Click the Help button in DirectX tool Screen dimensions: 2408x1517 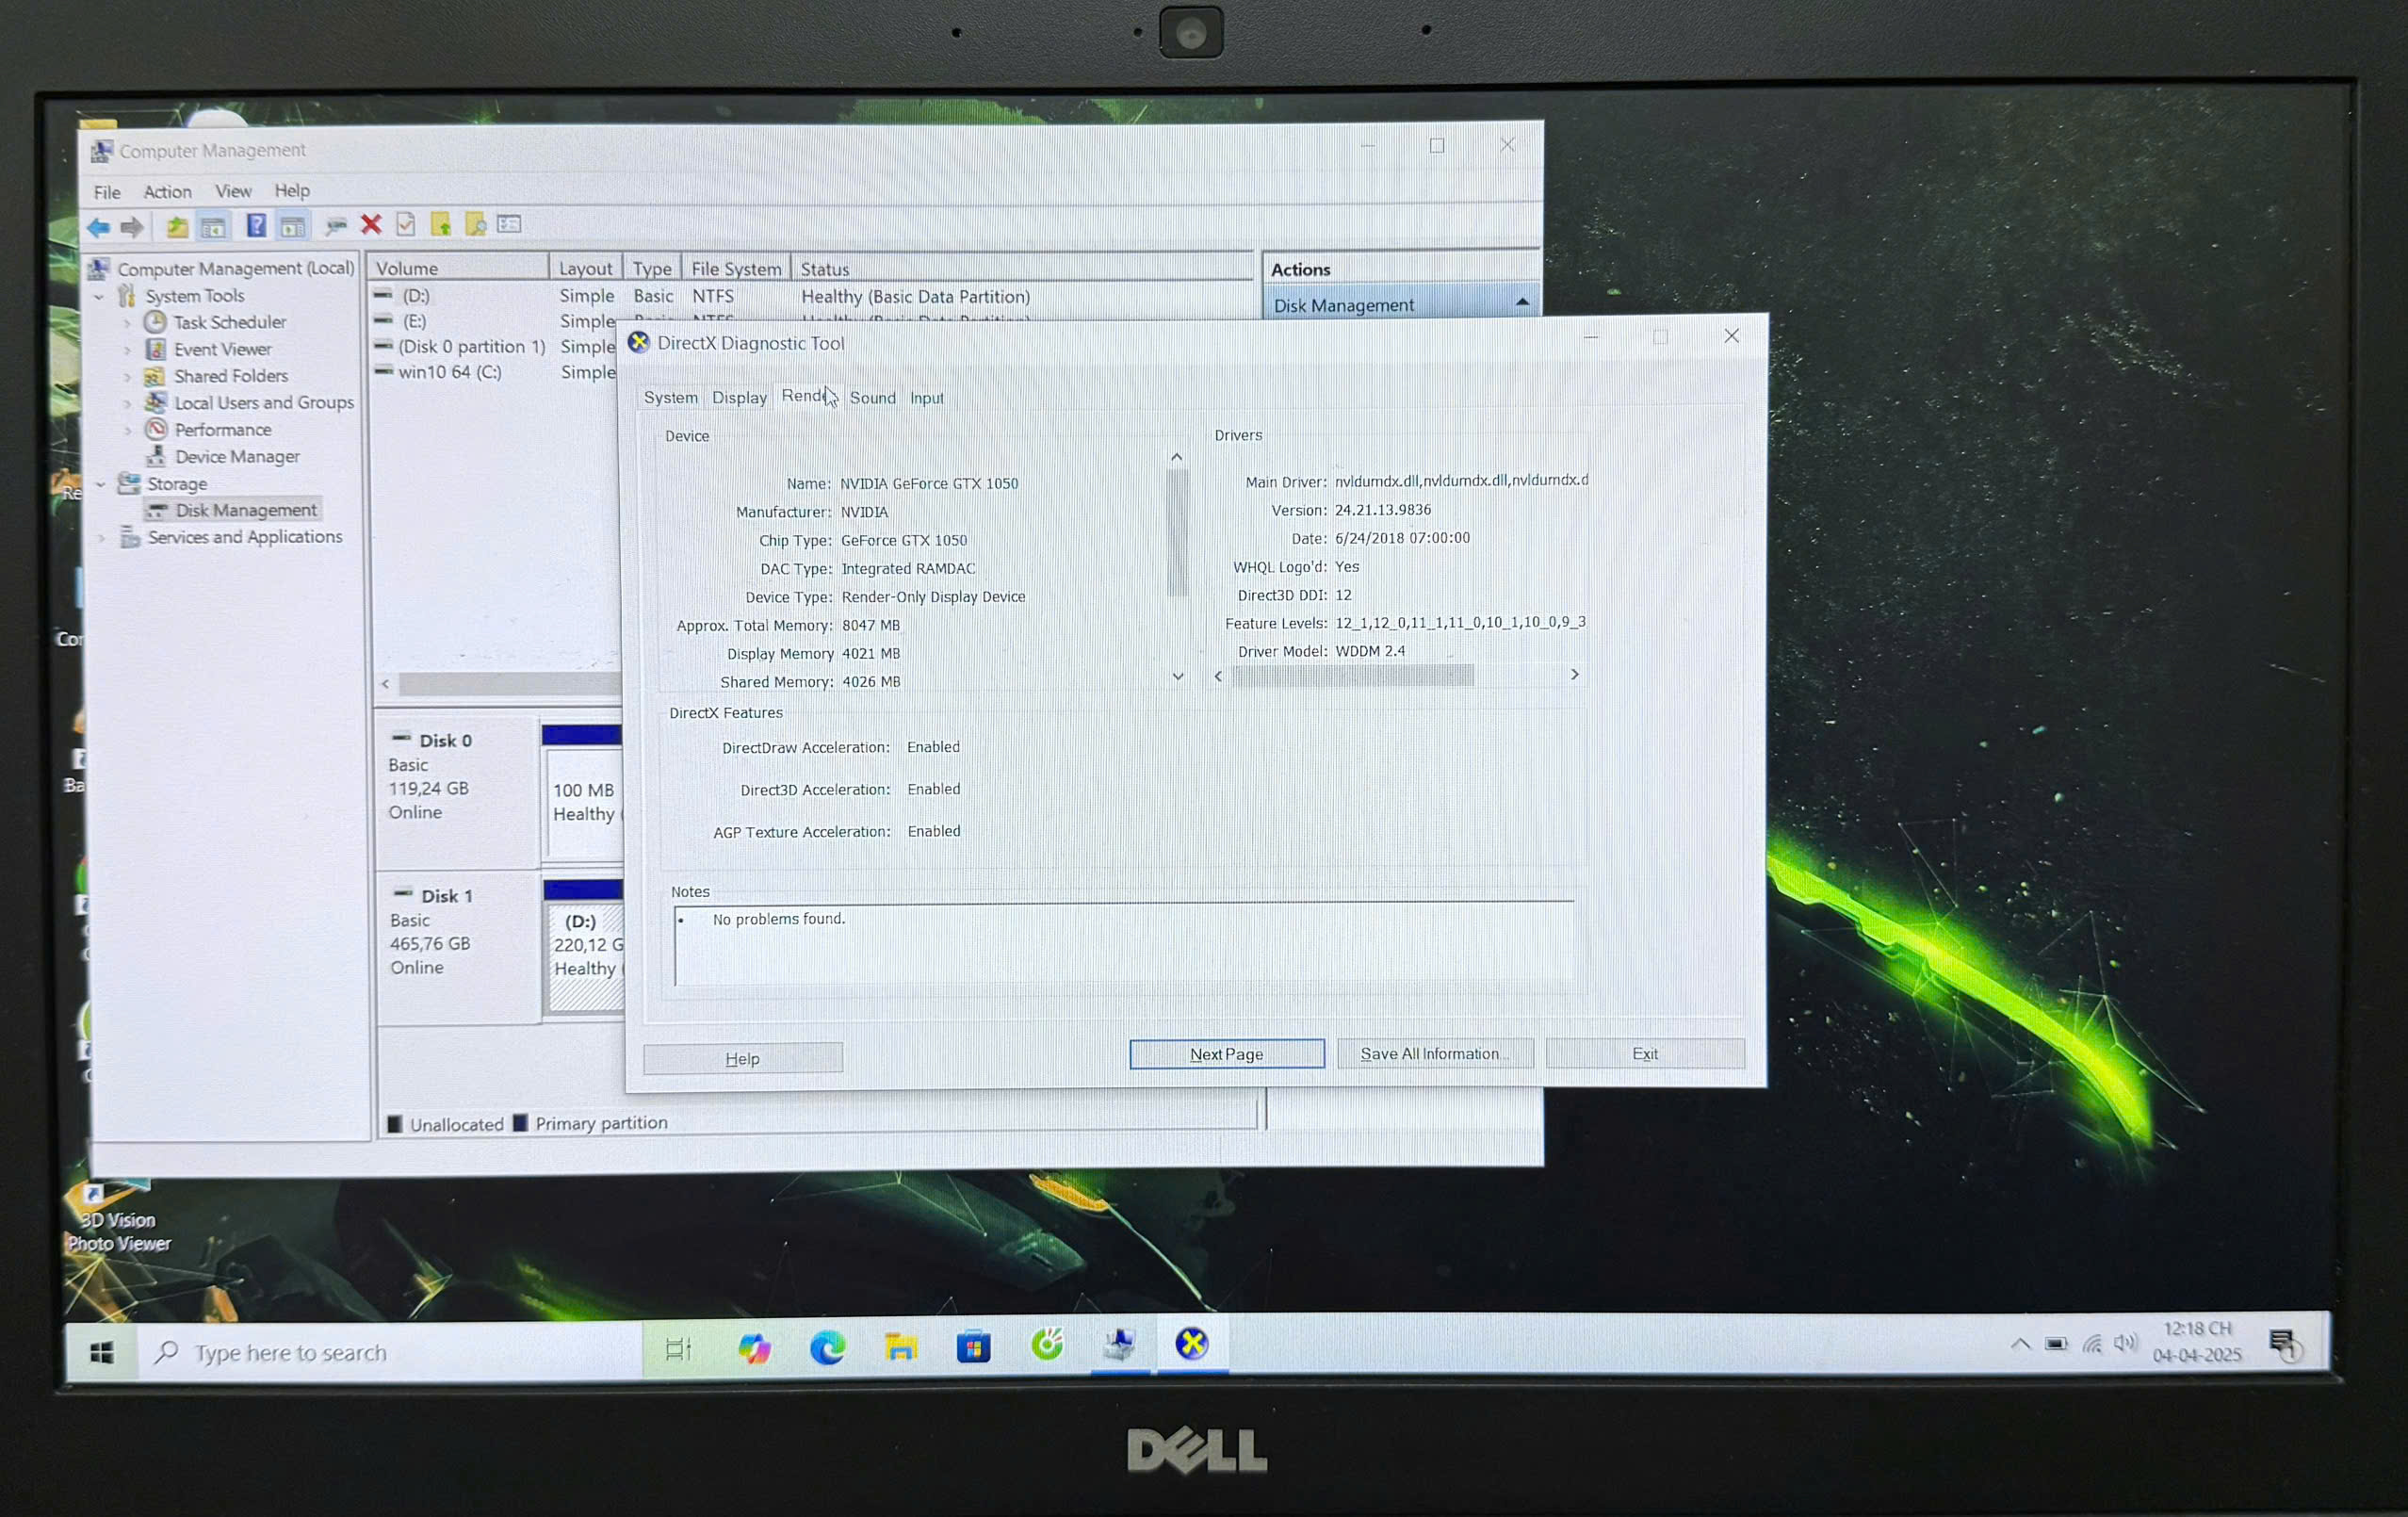(x=743, y=1058)
